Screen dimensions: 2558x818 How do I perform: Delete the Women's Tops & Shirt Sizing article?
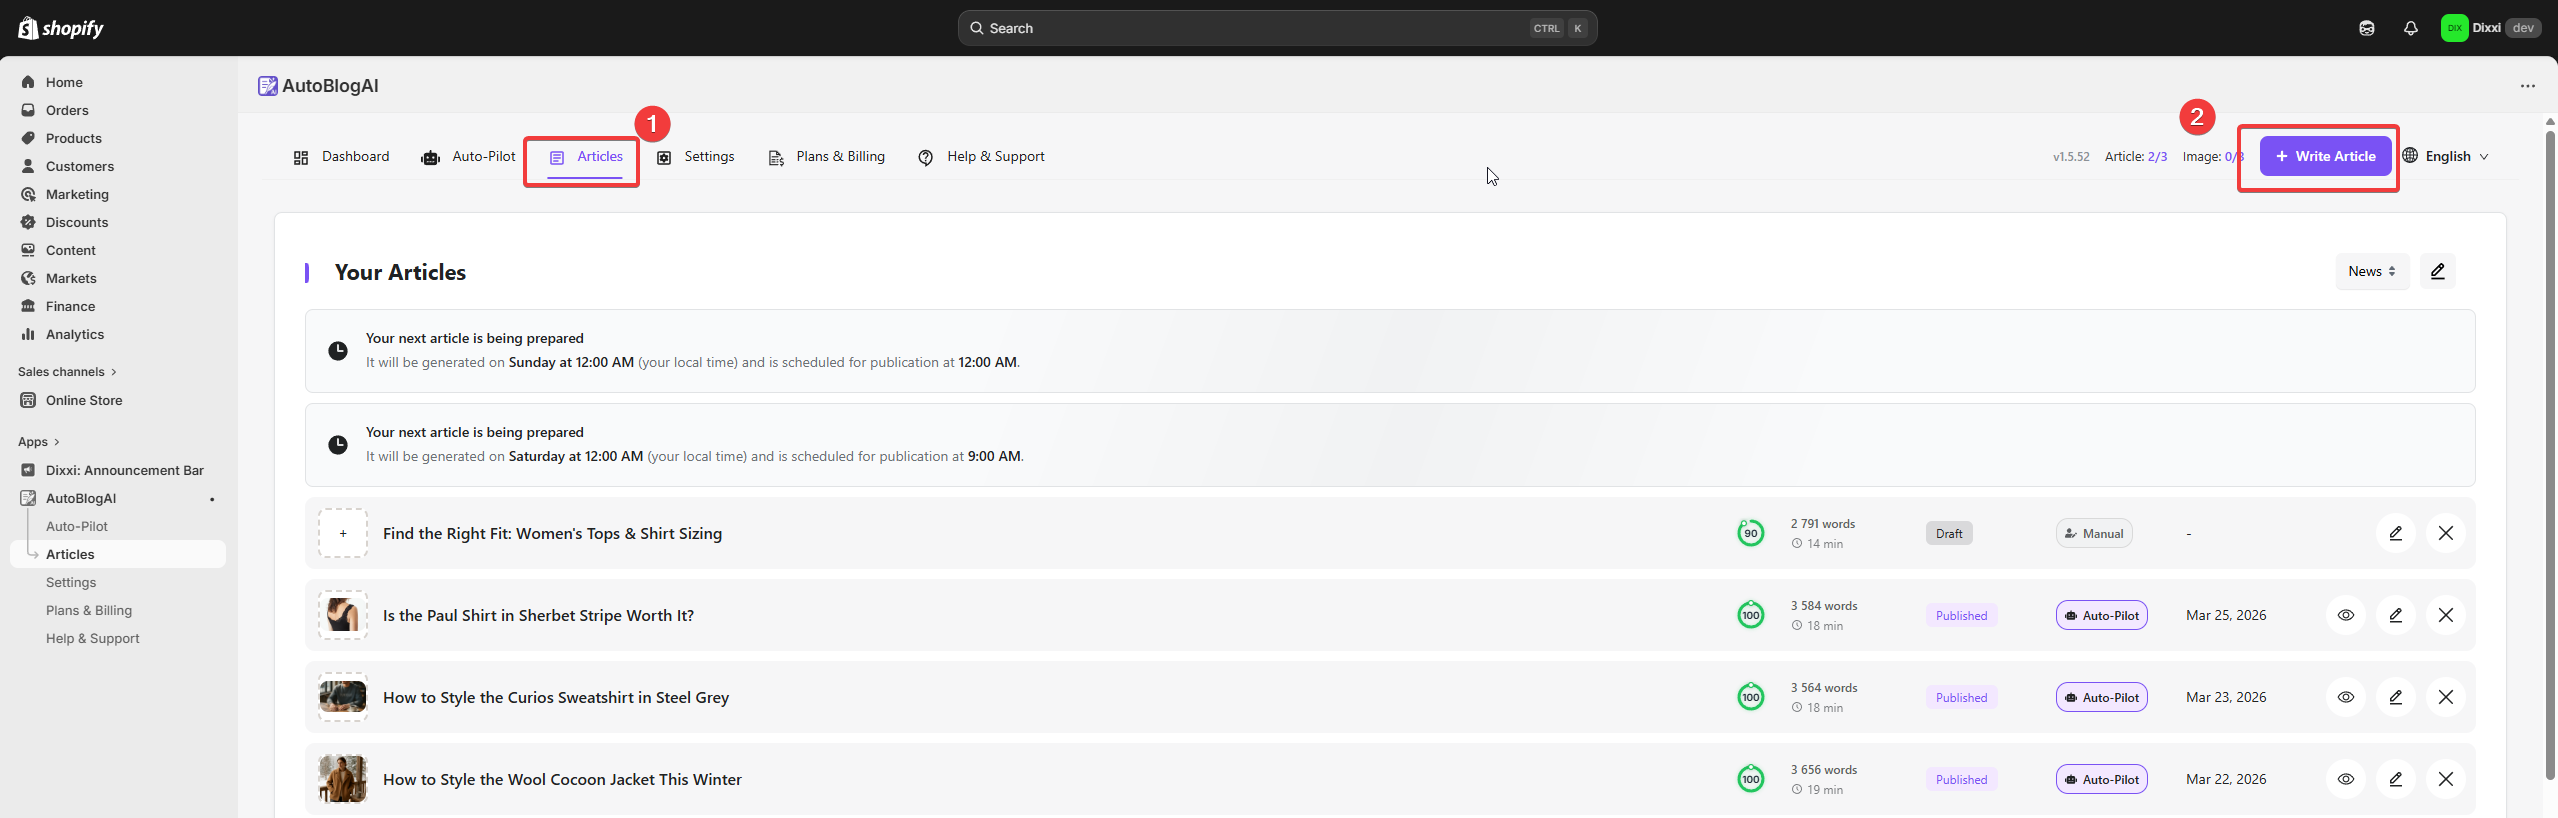(x=2445, y=533)
